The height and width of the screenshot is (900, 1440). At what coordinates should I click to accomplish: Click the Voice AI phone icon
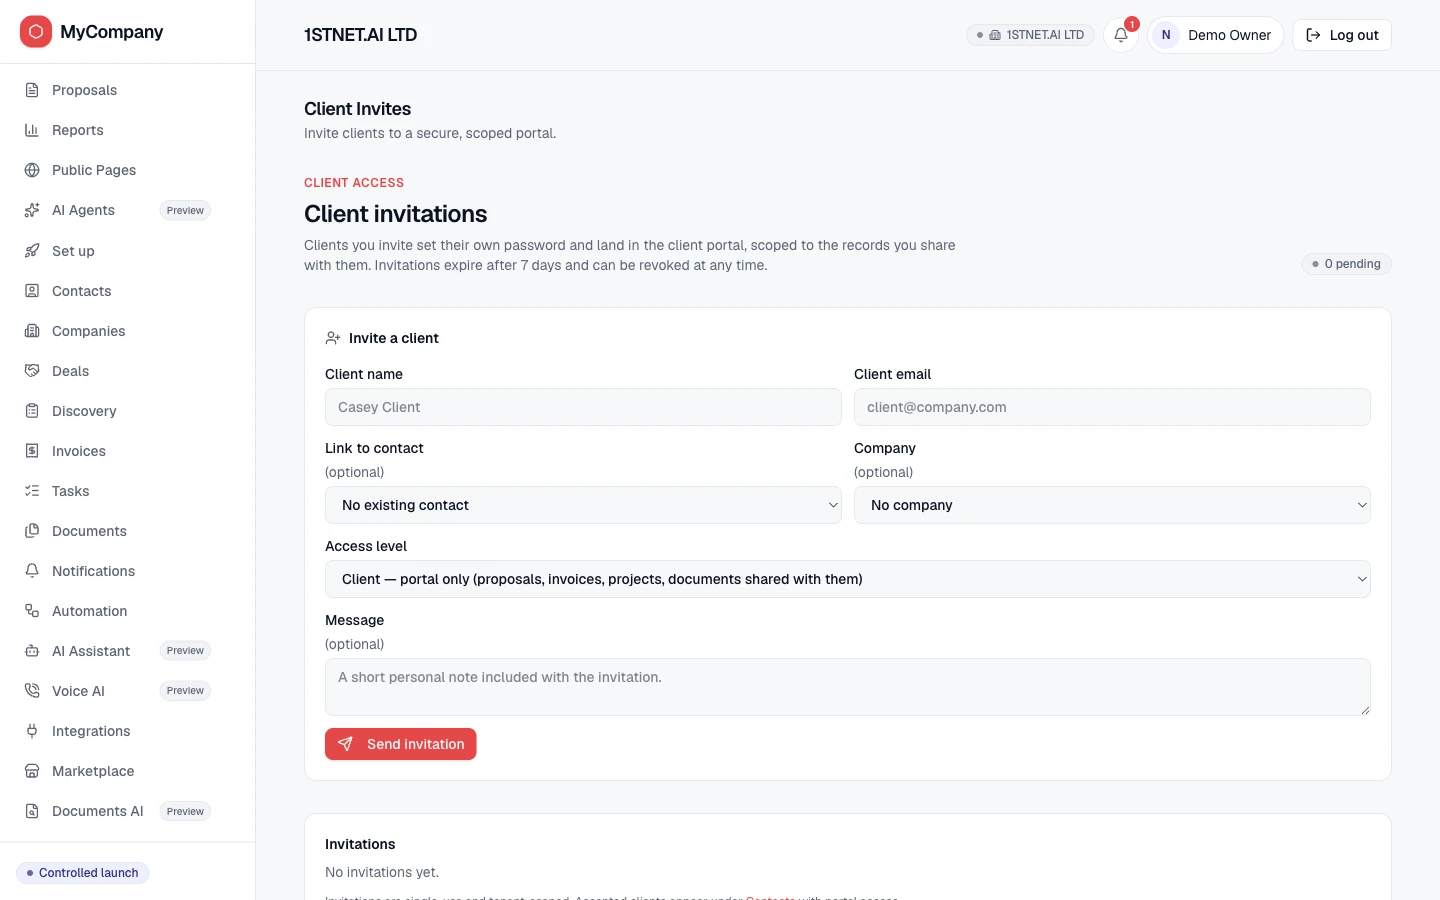pyautogui.click(x=32, y=691)
